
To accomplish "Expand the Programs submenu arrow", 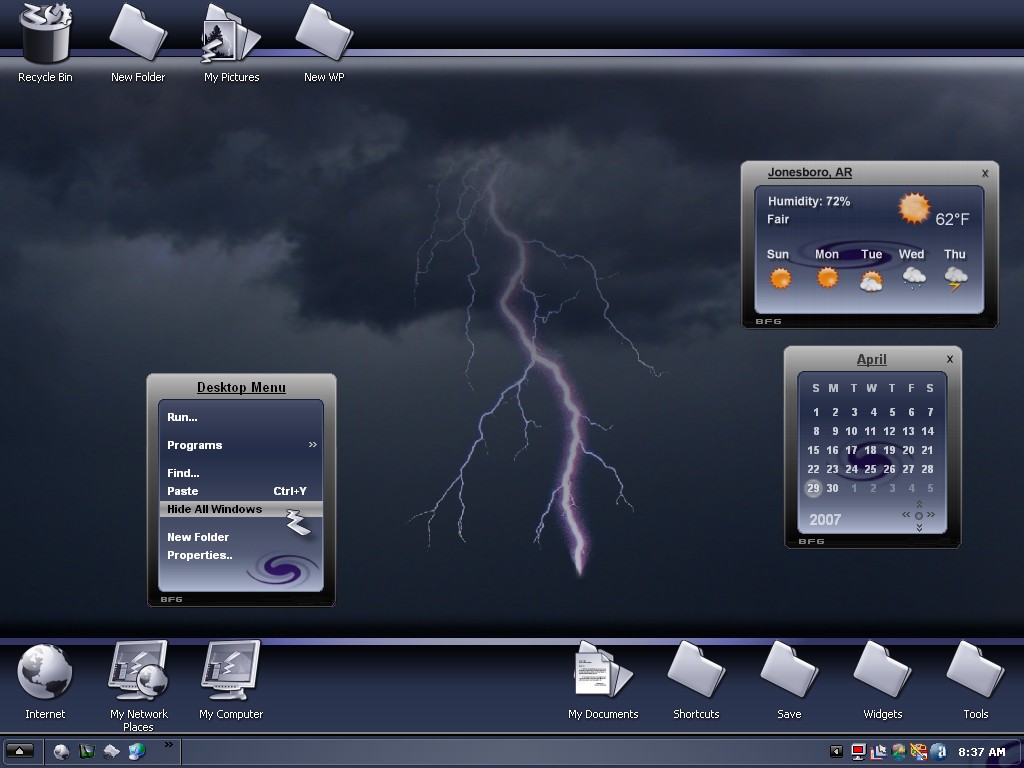I will pyautogui.click(x=313, y=445).
